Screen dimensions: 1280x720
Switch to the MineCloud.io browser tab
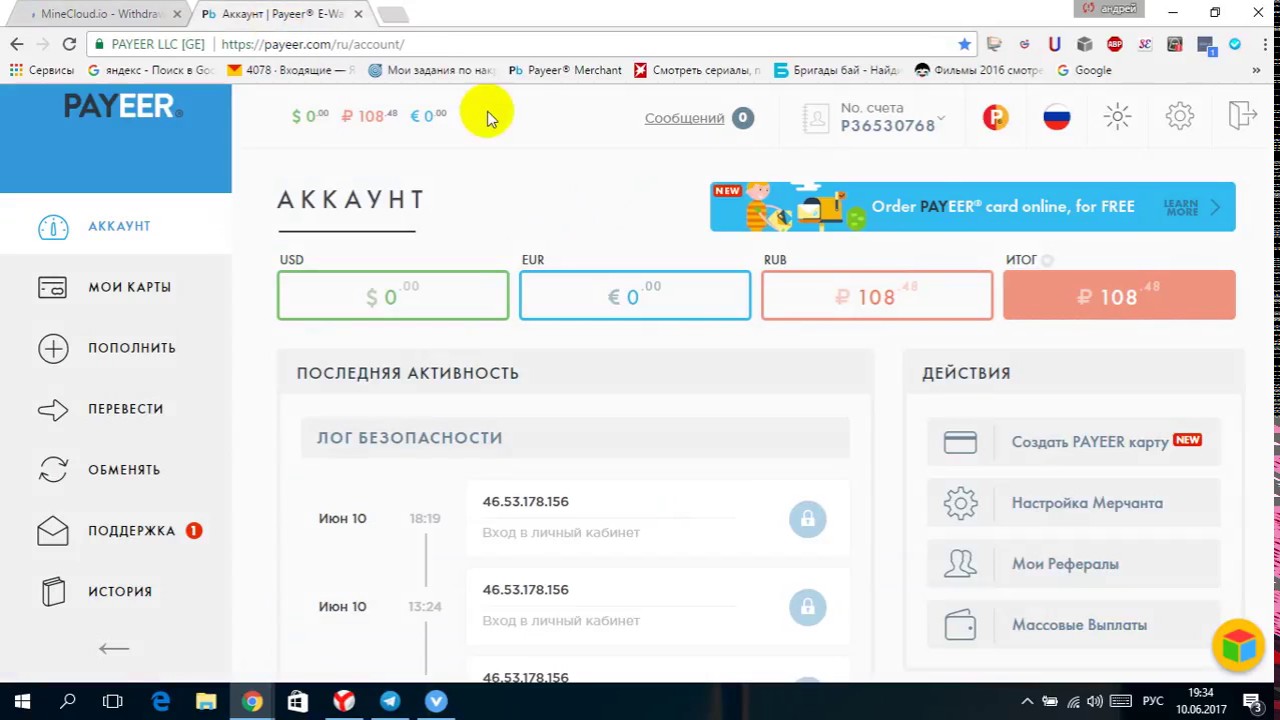[98, 14]
